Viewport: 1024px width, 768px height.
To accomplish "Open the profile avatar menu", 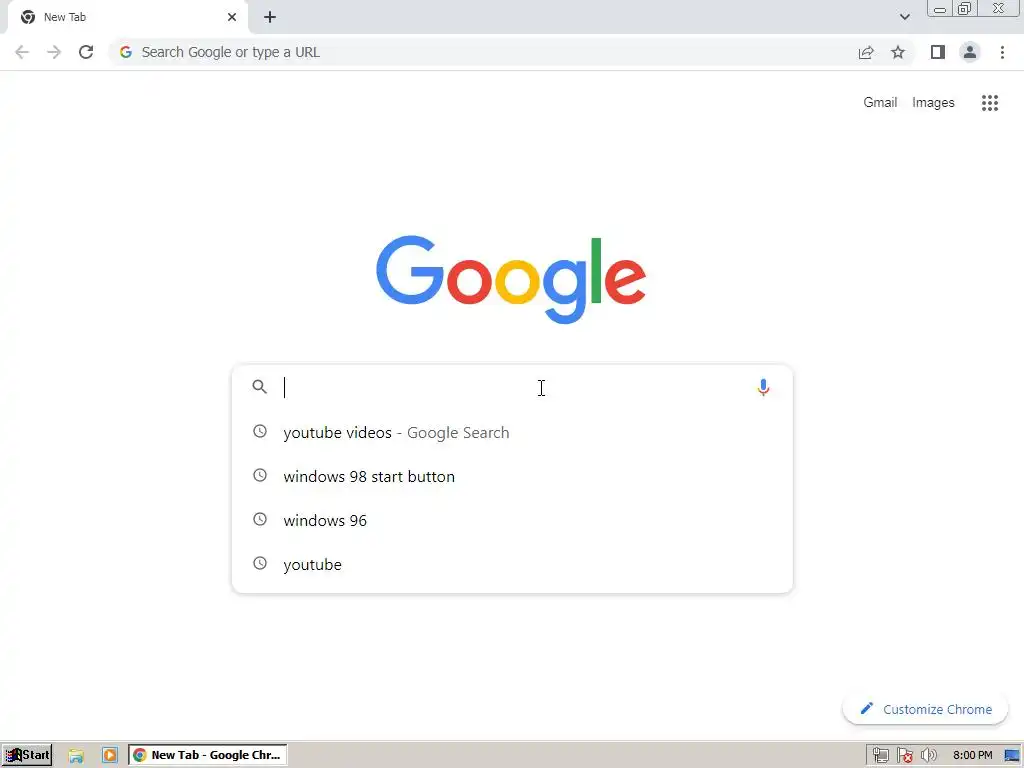I will (x=970, y=52).
